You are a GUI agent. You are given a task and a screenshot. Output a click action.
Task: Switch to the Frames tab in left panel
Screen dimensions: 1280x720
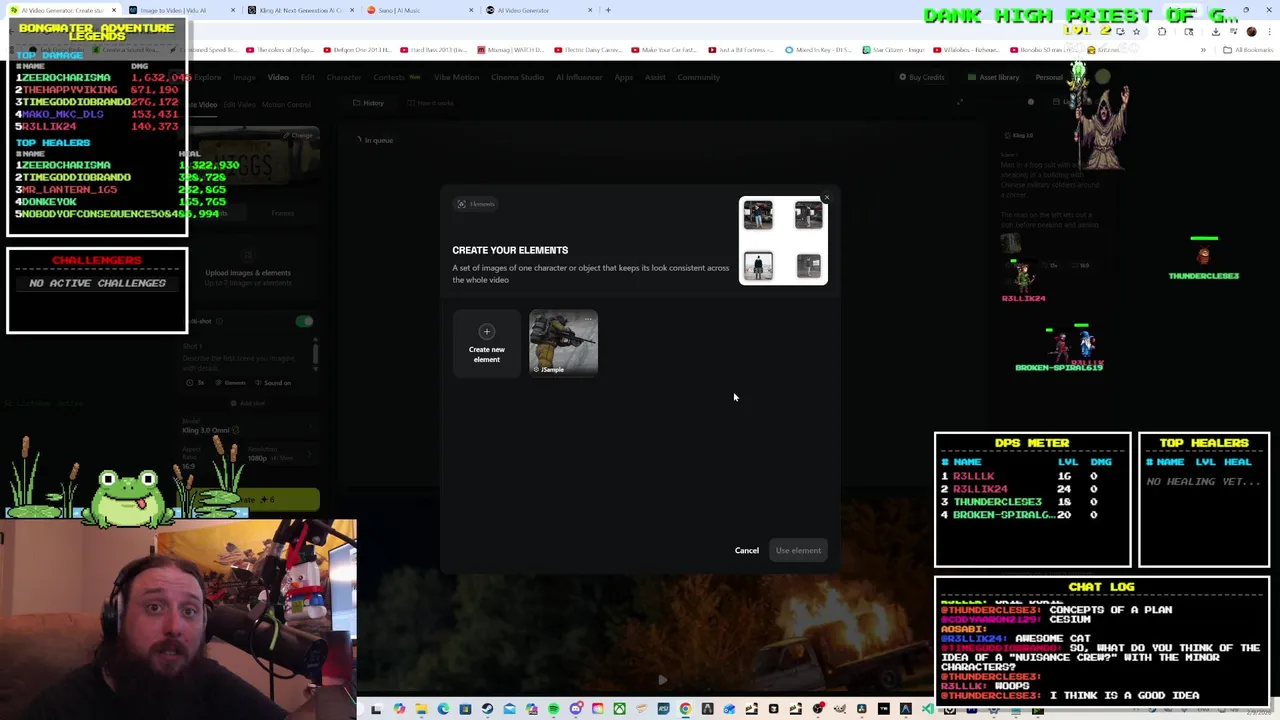click(x=283, y=213)
